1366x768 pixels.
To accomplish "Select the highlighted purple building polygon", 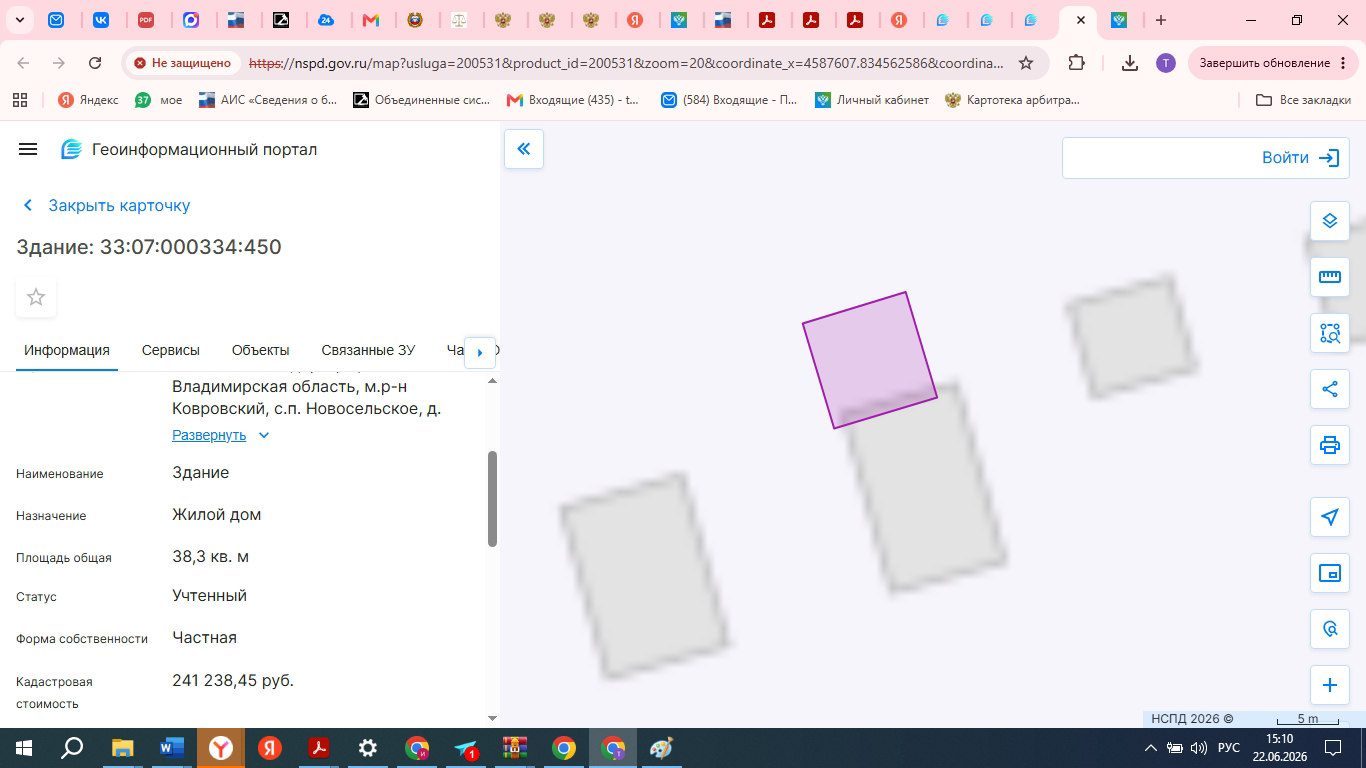I will tap(869, 360).
